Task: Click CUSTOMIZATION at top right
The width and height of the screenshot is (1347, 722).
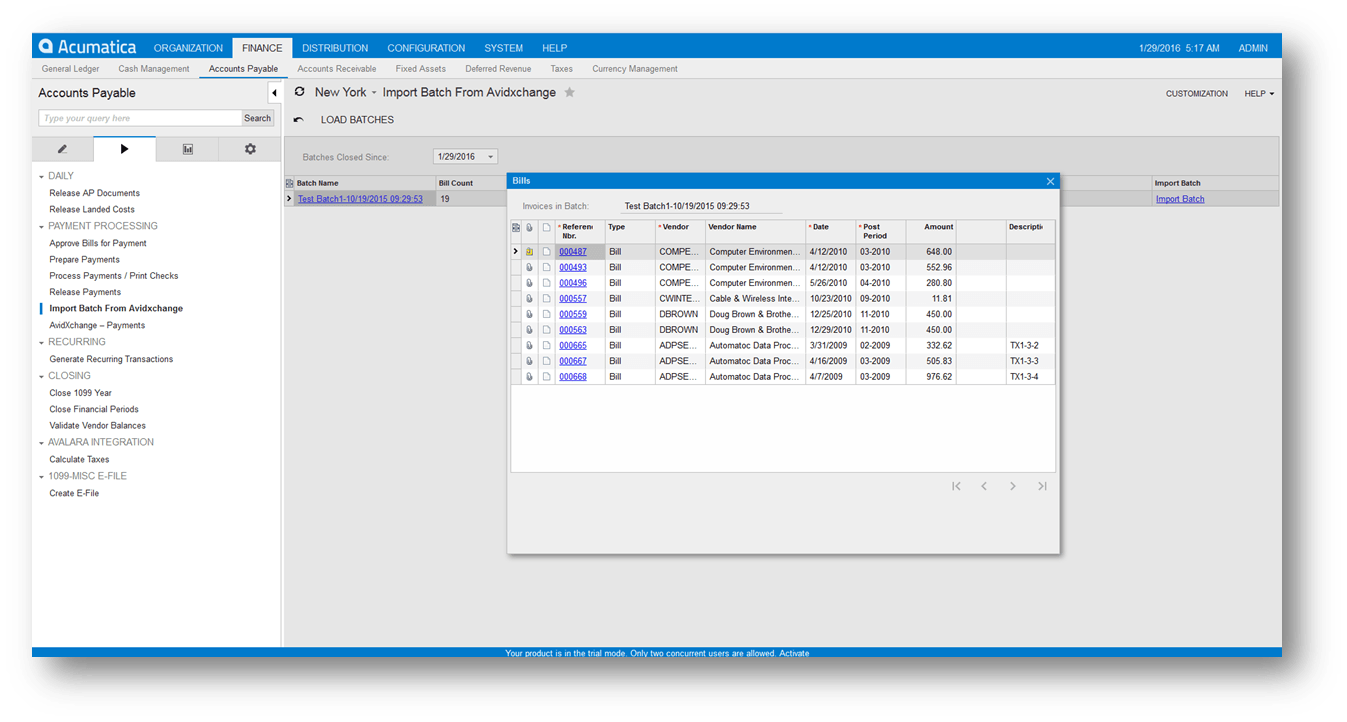Action: [1197, 94]
